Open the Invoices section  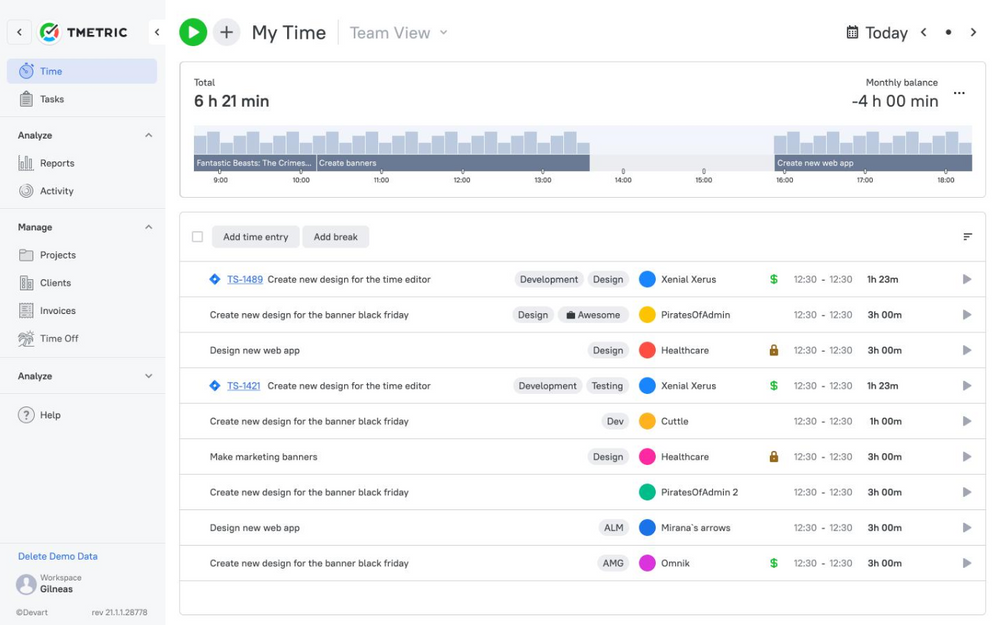click(59, 311)
